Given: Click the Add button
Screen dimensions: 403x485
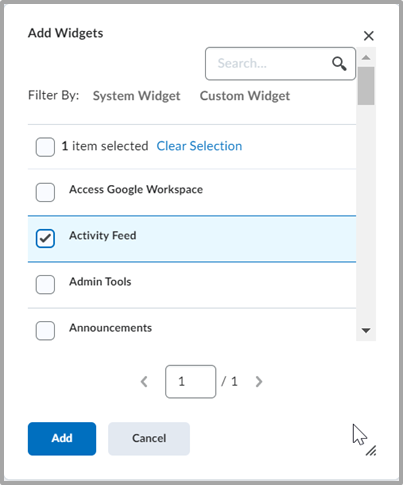Looking at the screenshot, I should (x=62, y=439).
